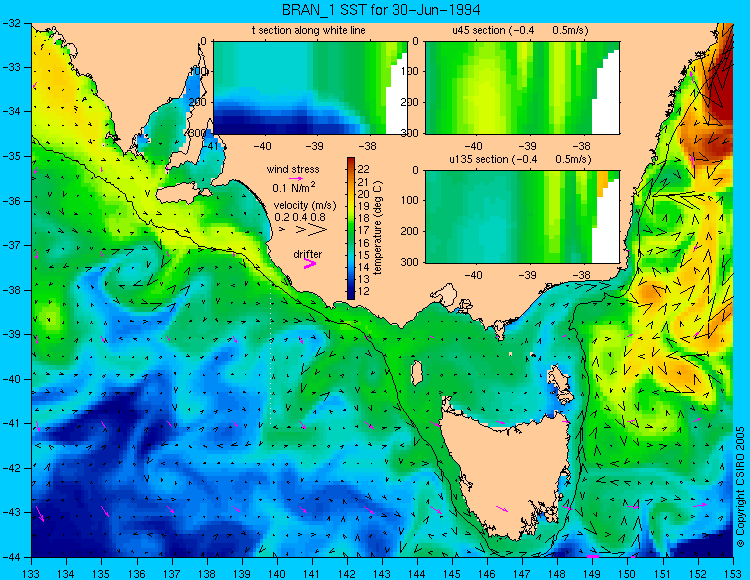Click the '0.1 N/m2' legend value
The width and height of the screenshot is (750, 580).
click(294, 187)
